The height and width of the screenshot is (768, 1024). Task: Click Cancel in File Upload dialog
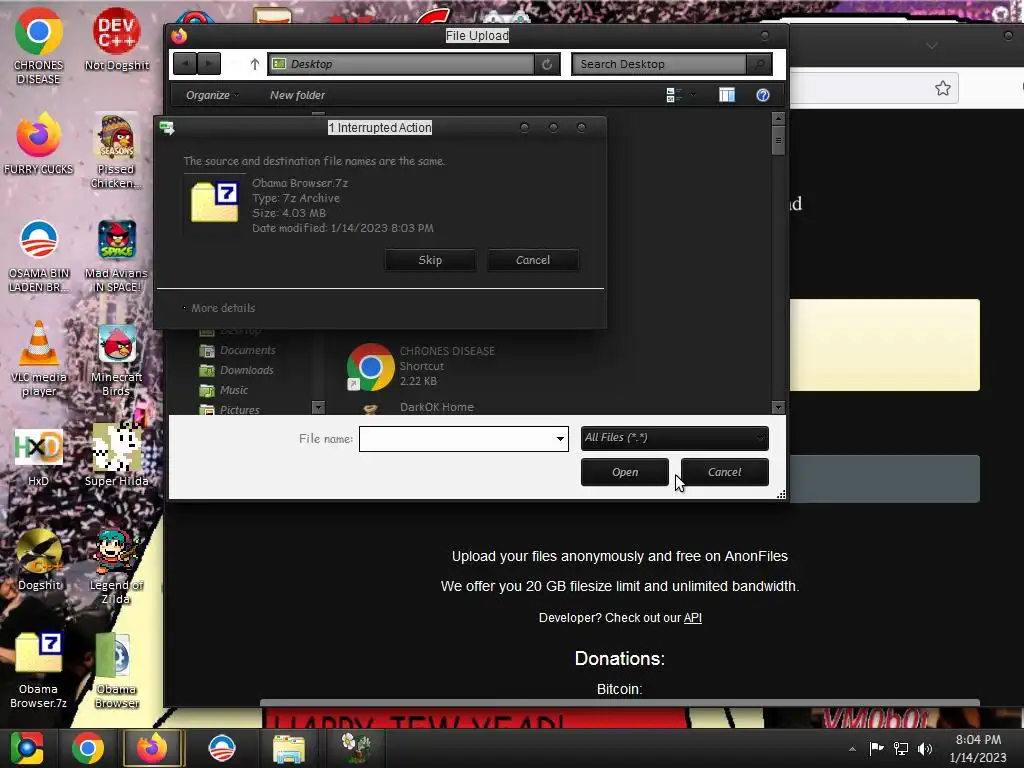click(x=725, y=472)
